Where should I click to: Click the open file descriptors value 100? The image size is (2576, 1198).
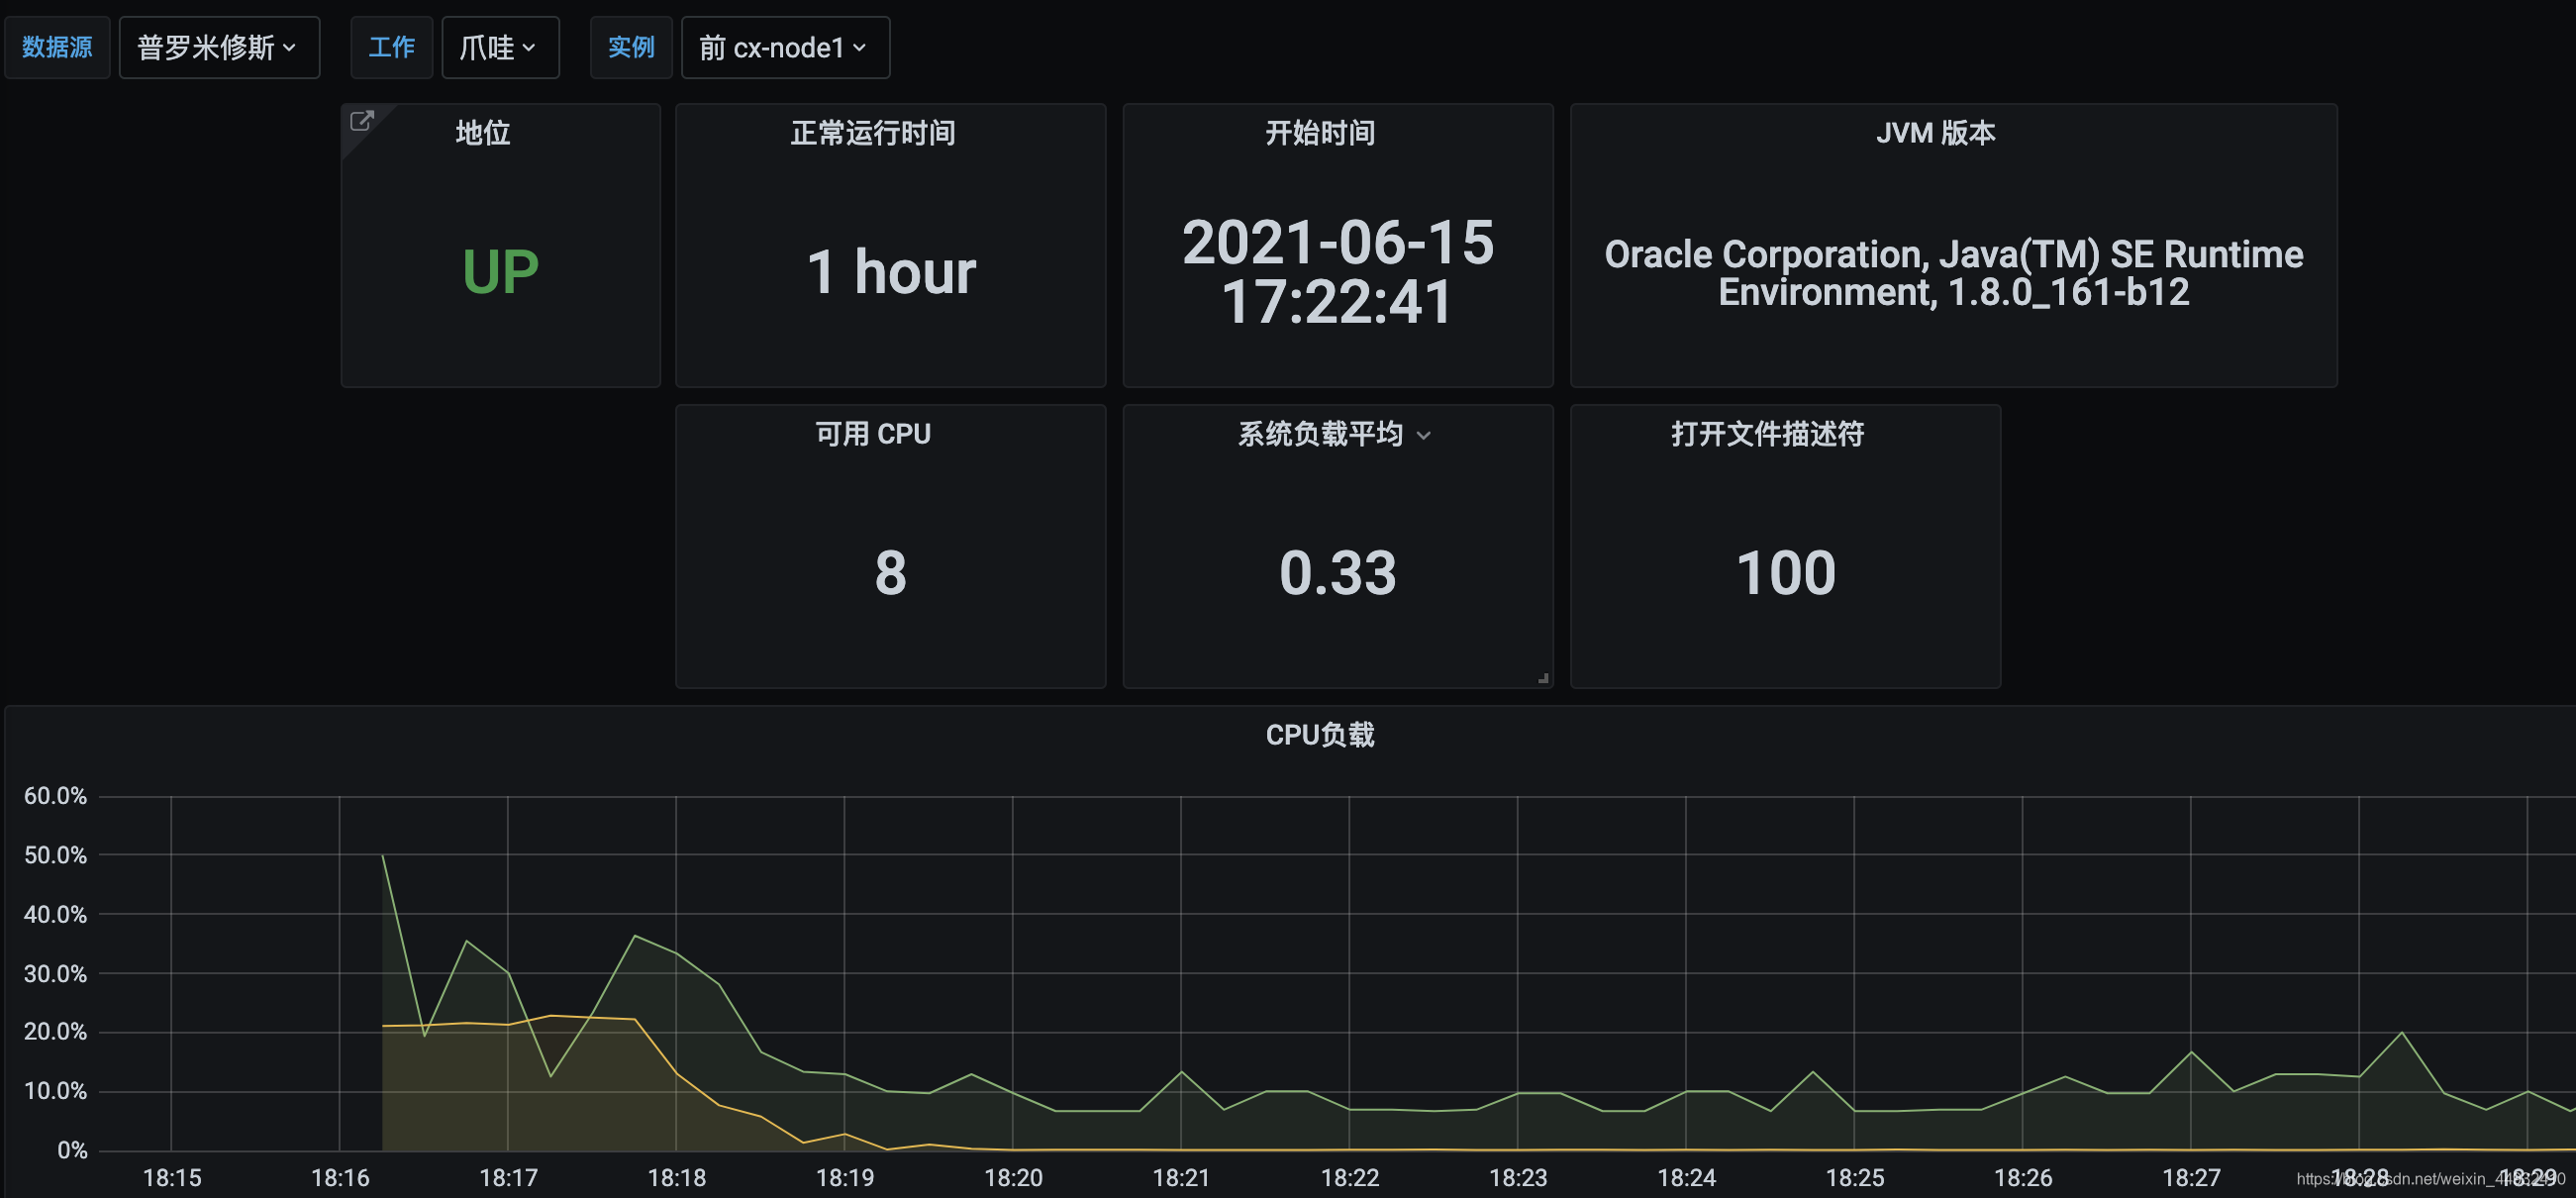click(1785, 573)
